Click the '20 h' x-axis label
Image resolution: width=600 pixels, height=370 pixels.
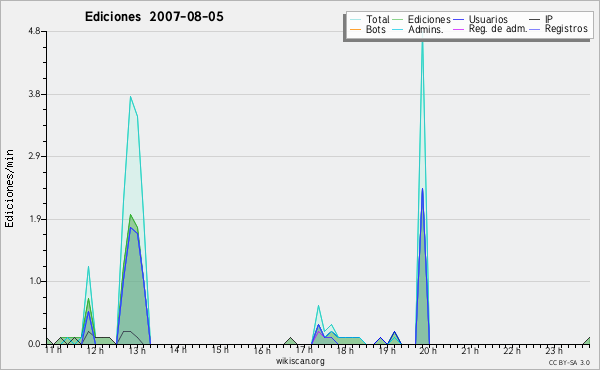(x=428, y=350)
